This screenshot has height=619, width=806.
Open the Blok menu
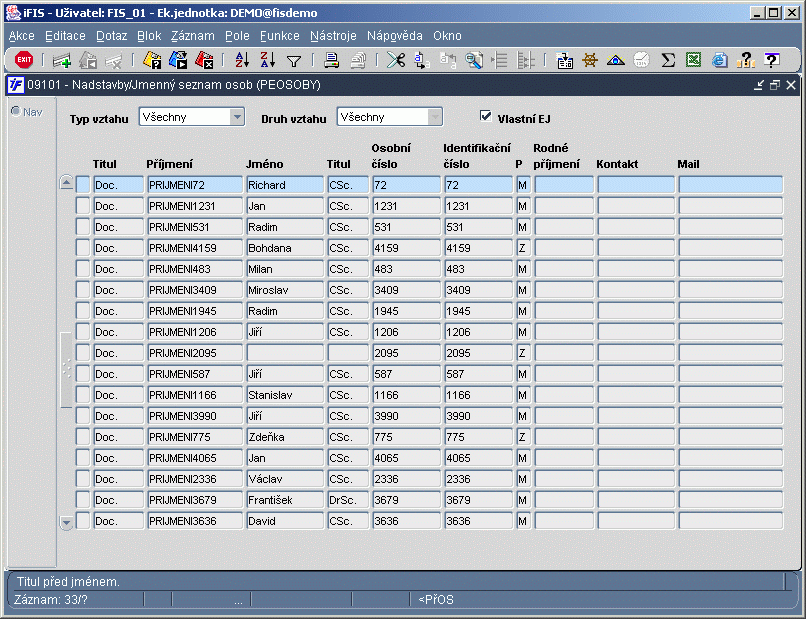pos(149,36)
